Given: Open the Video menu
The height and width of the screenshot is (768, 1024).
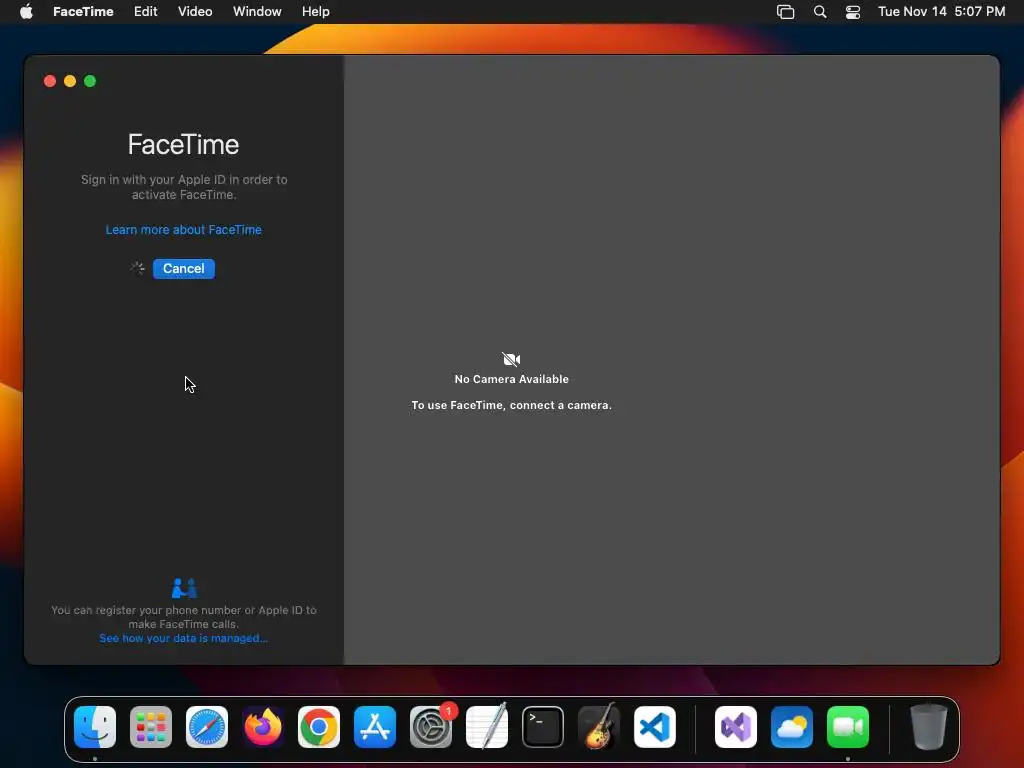Looking at the screenshot, I should pos(195,11).
